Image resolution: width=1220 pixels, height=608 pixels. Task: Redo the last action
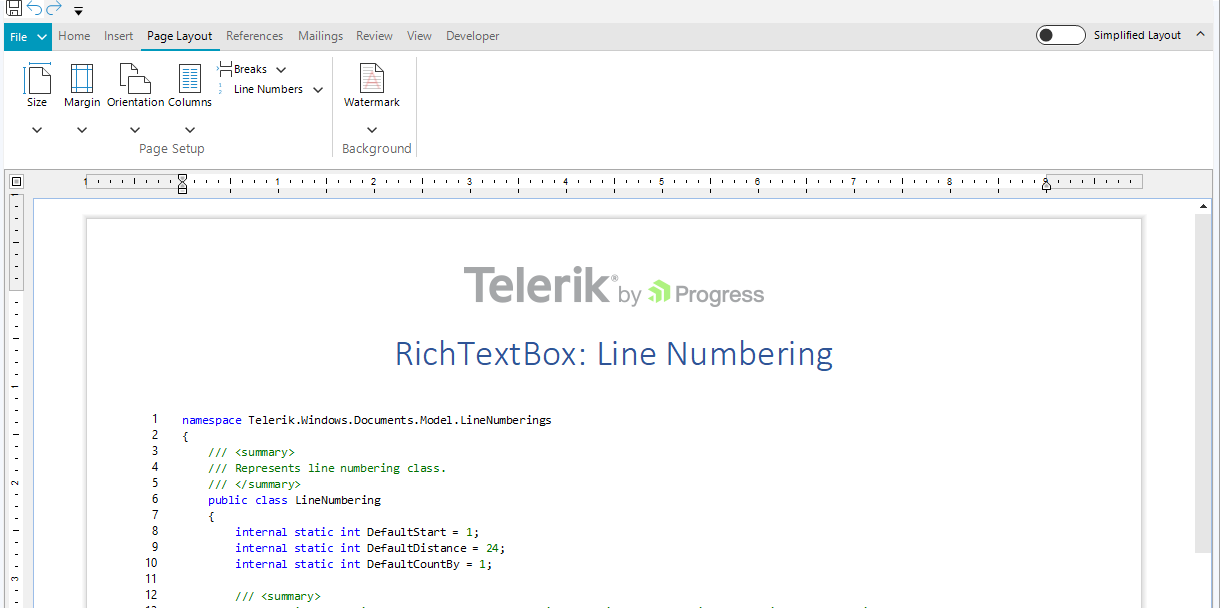[52, 9]
